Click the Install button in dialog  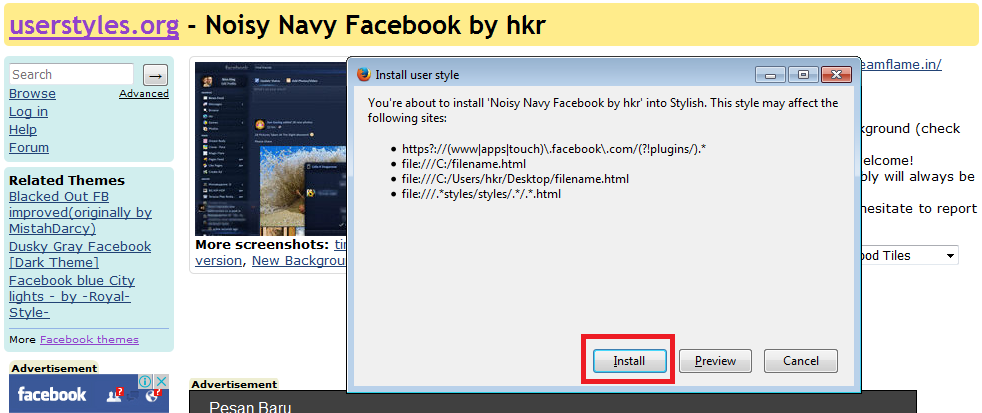(x=629, y=361)
